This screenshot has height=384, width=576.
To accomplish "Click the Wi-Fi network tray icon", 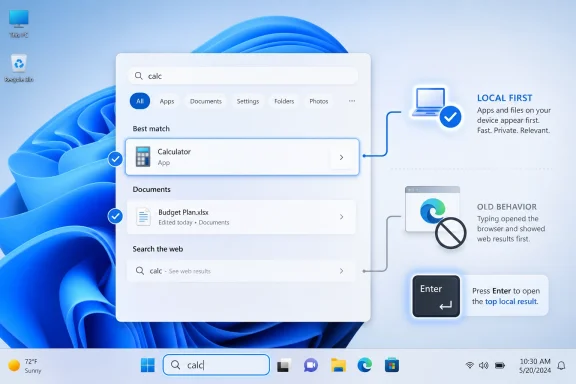I will (x=469, y=365).
